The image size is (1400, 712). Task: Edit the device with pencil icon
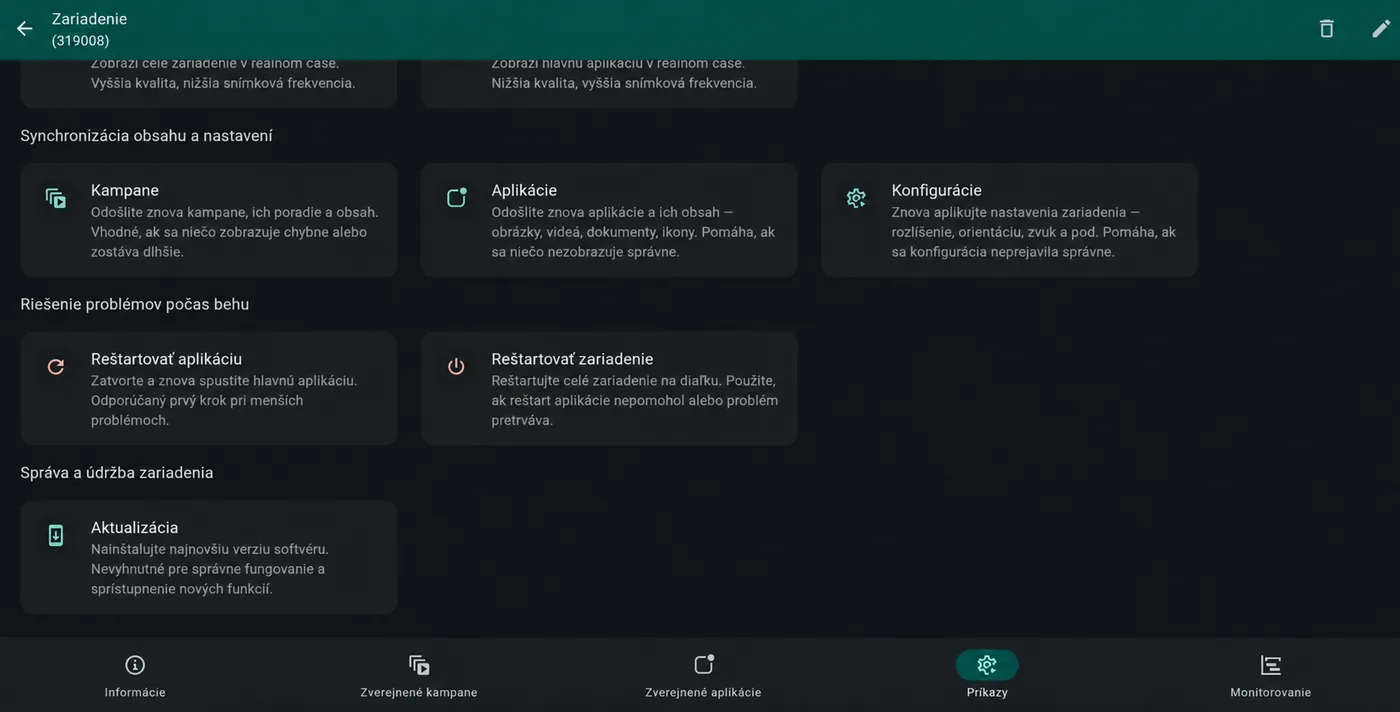(x=1381, y=29)
